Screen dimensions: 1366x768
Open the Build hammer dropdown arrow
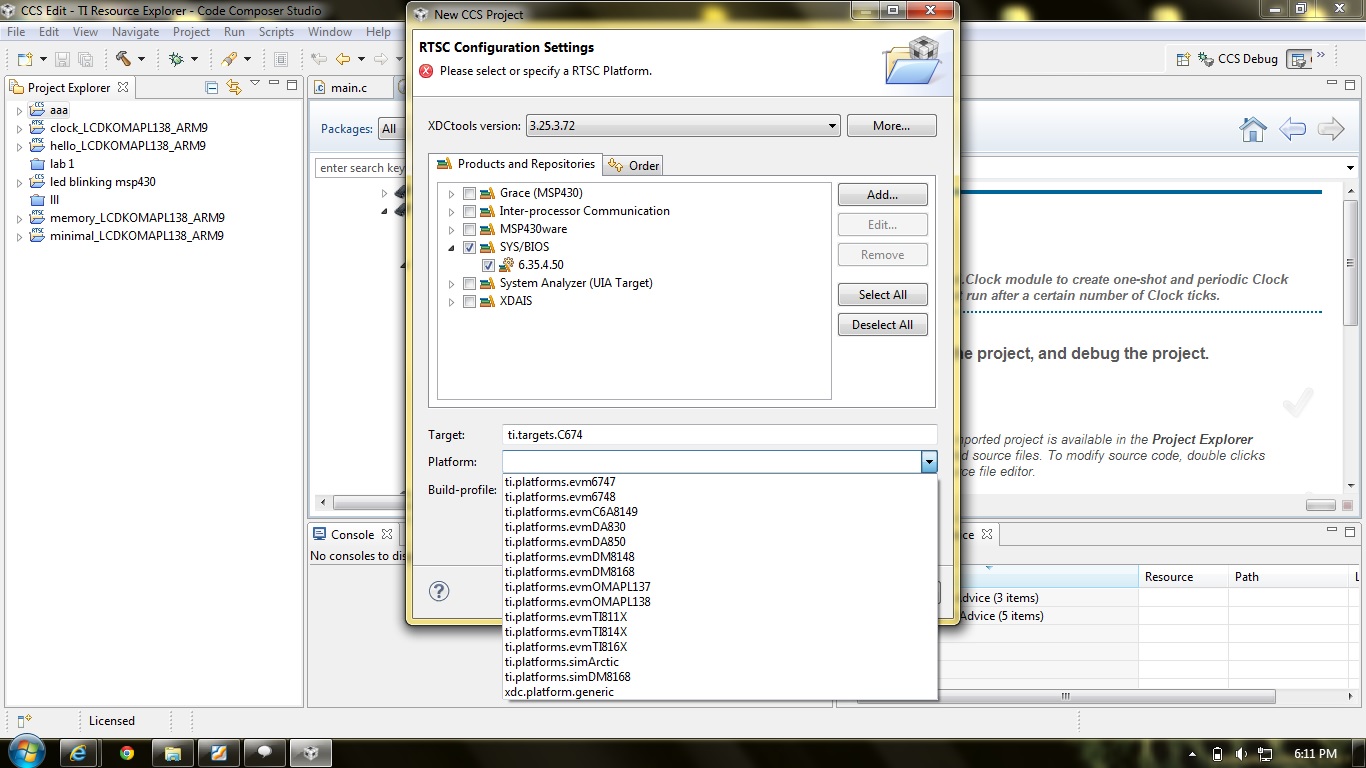tap(141, 59)
